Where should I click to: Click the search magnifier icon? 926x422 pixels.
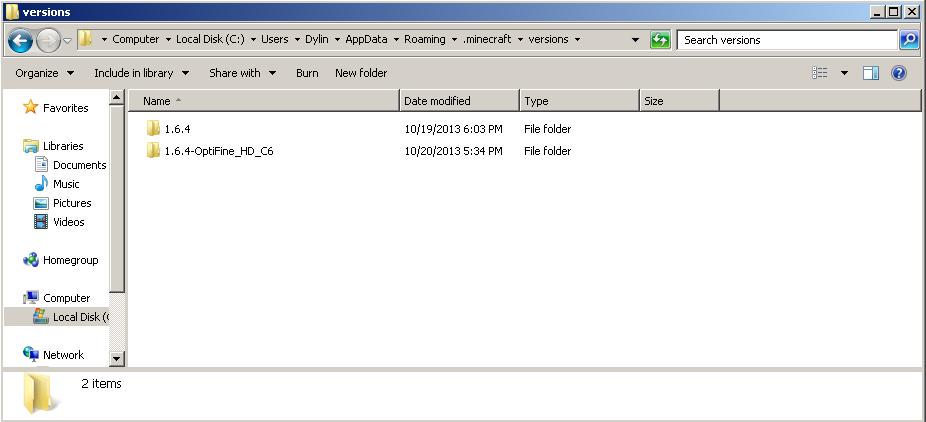(x=909, y=40)
